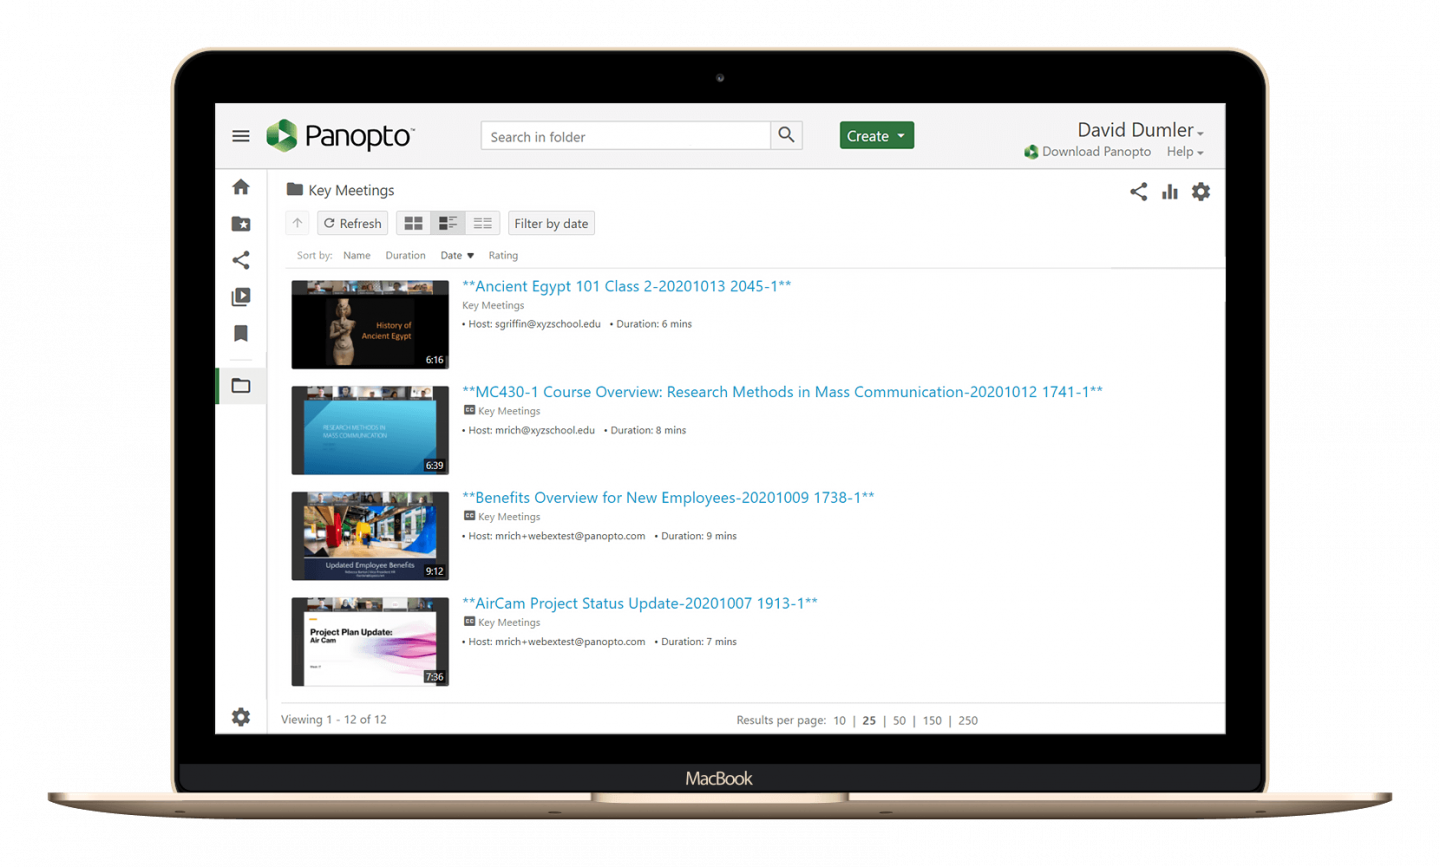
Task: Open the Bookmarks sidebar icon
Action: (241, 333)
